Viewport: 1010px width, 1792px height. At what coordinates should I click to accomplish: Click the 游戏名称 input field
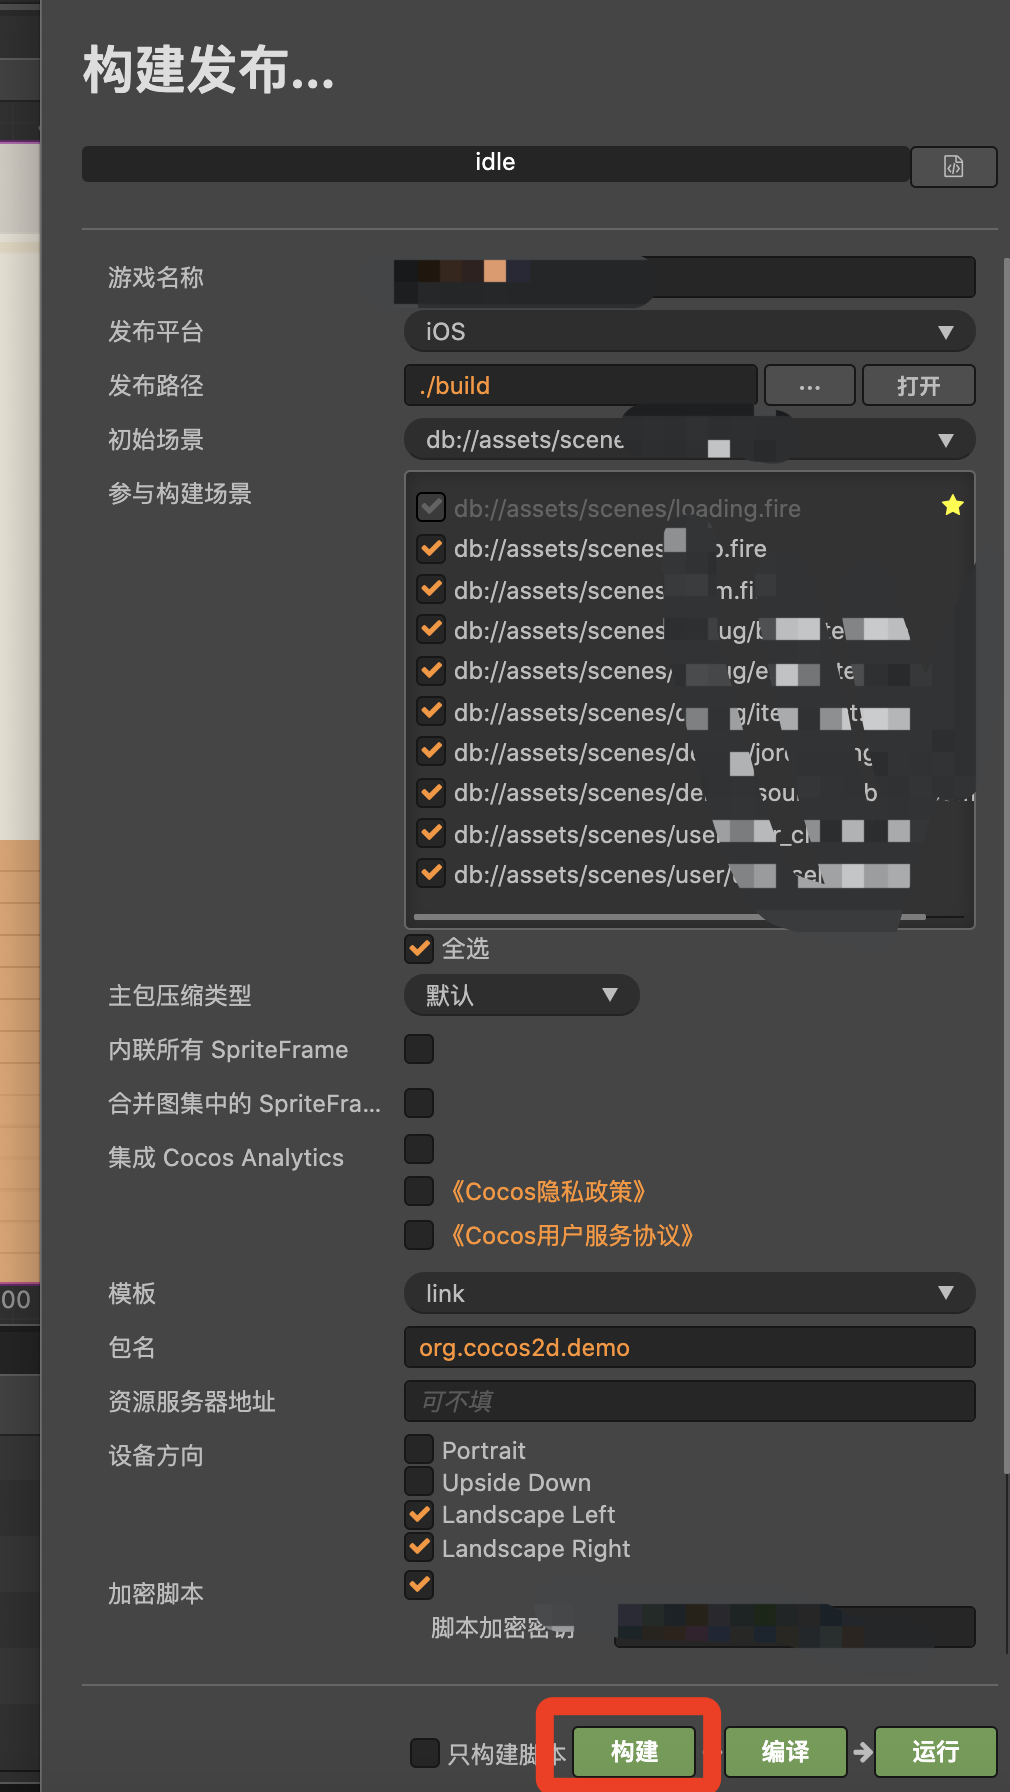(689, 277)
